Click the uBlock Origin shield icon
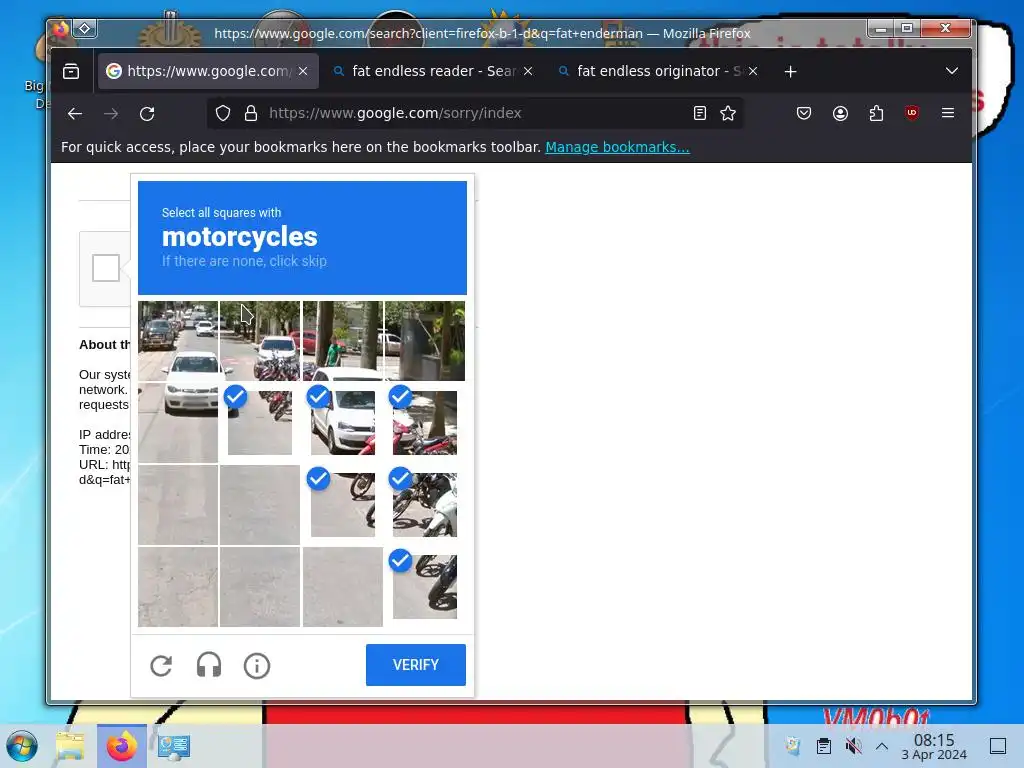The width and height of the screenshot is (1024, 768). click(912, 113)
